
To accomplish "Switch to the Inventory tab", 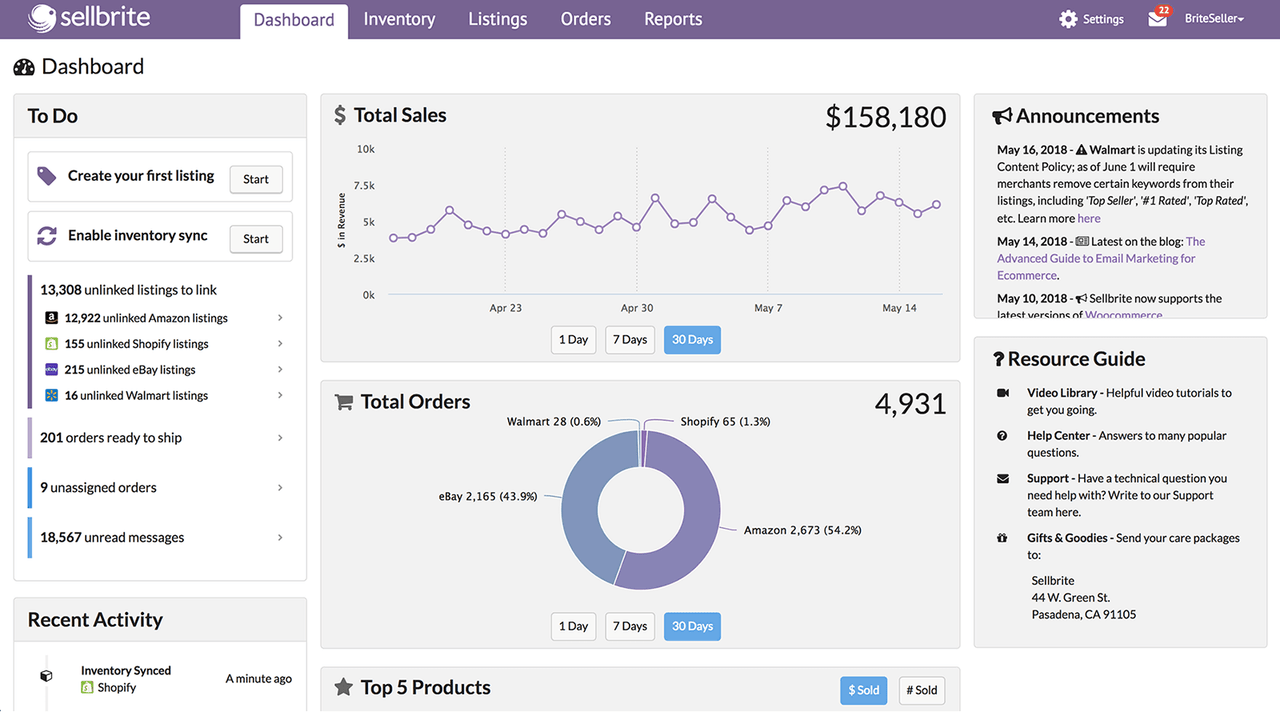I will [399, 18].
